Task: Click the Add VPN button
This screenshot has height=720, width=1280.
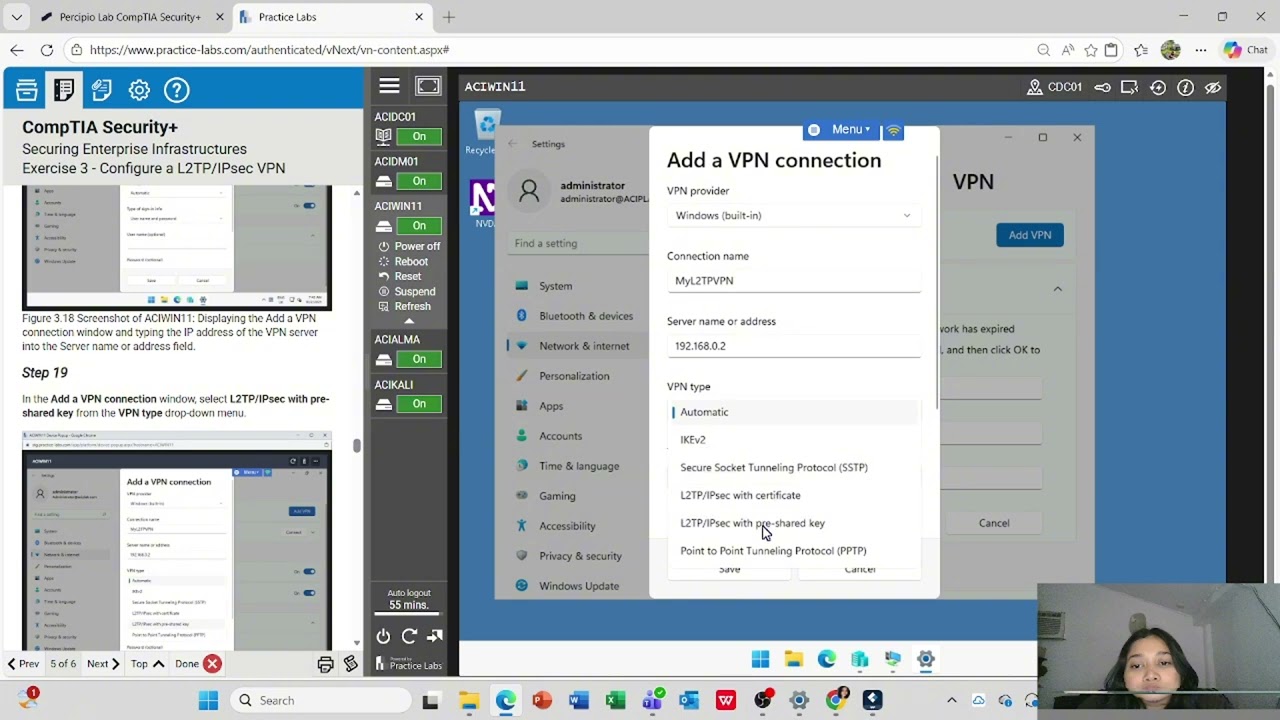Action: point(1029,235)
